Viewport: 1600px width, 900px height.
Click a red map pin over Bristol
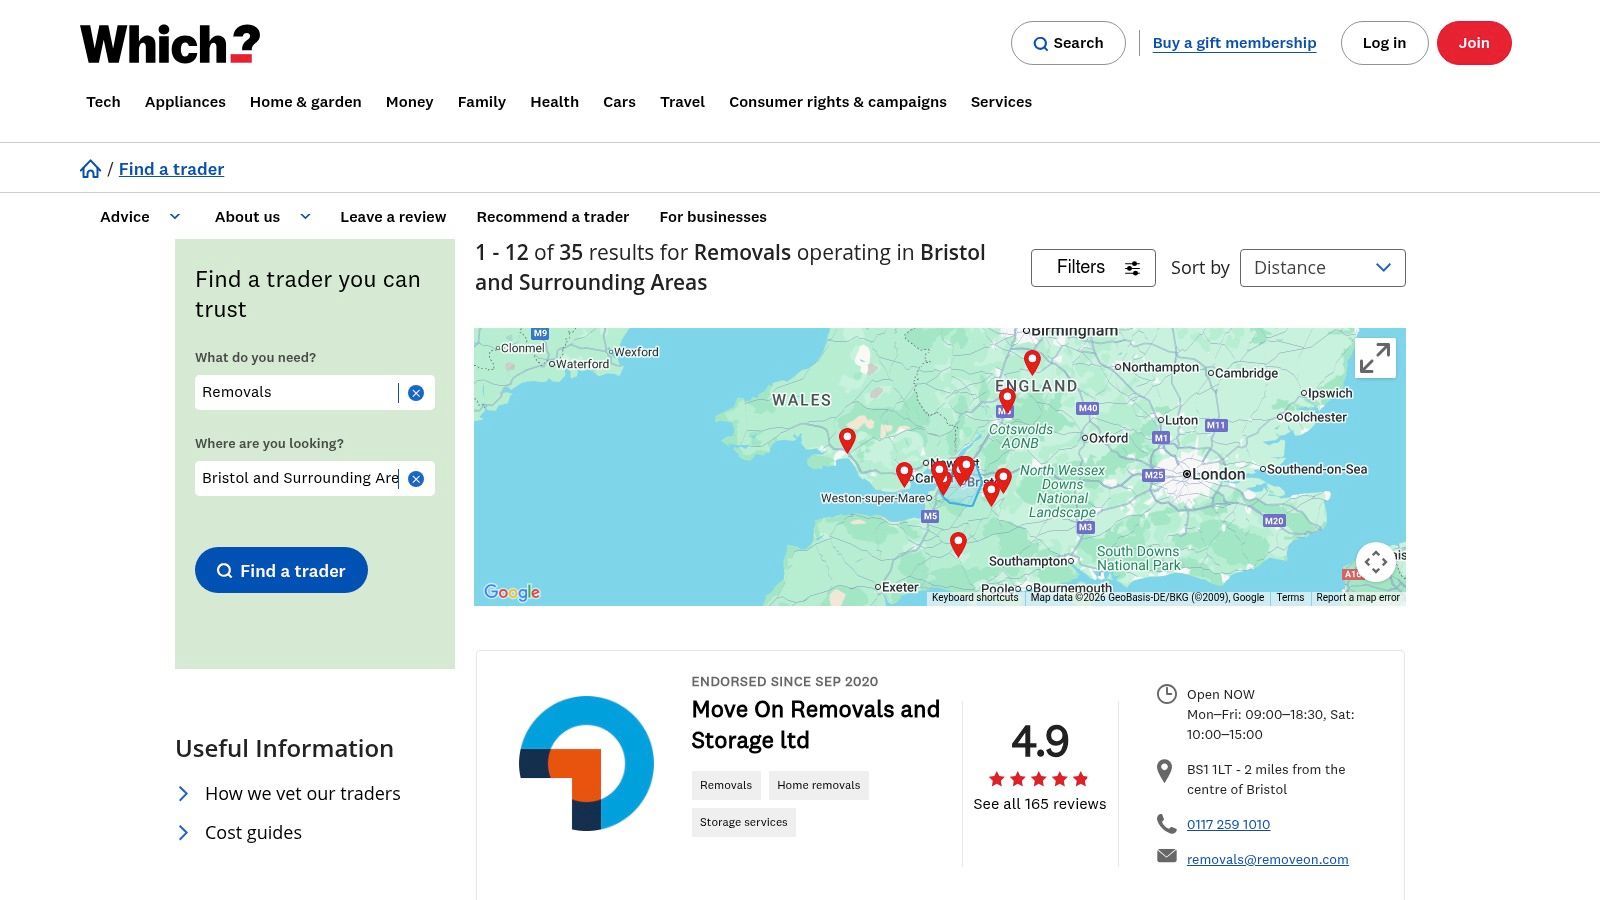(964, 466)
